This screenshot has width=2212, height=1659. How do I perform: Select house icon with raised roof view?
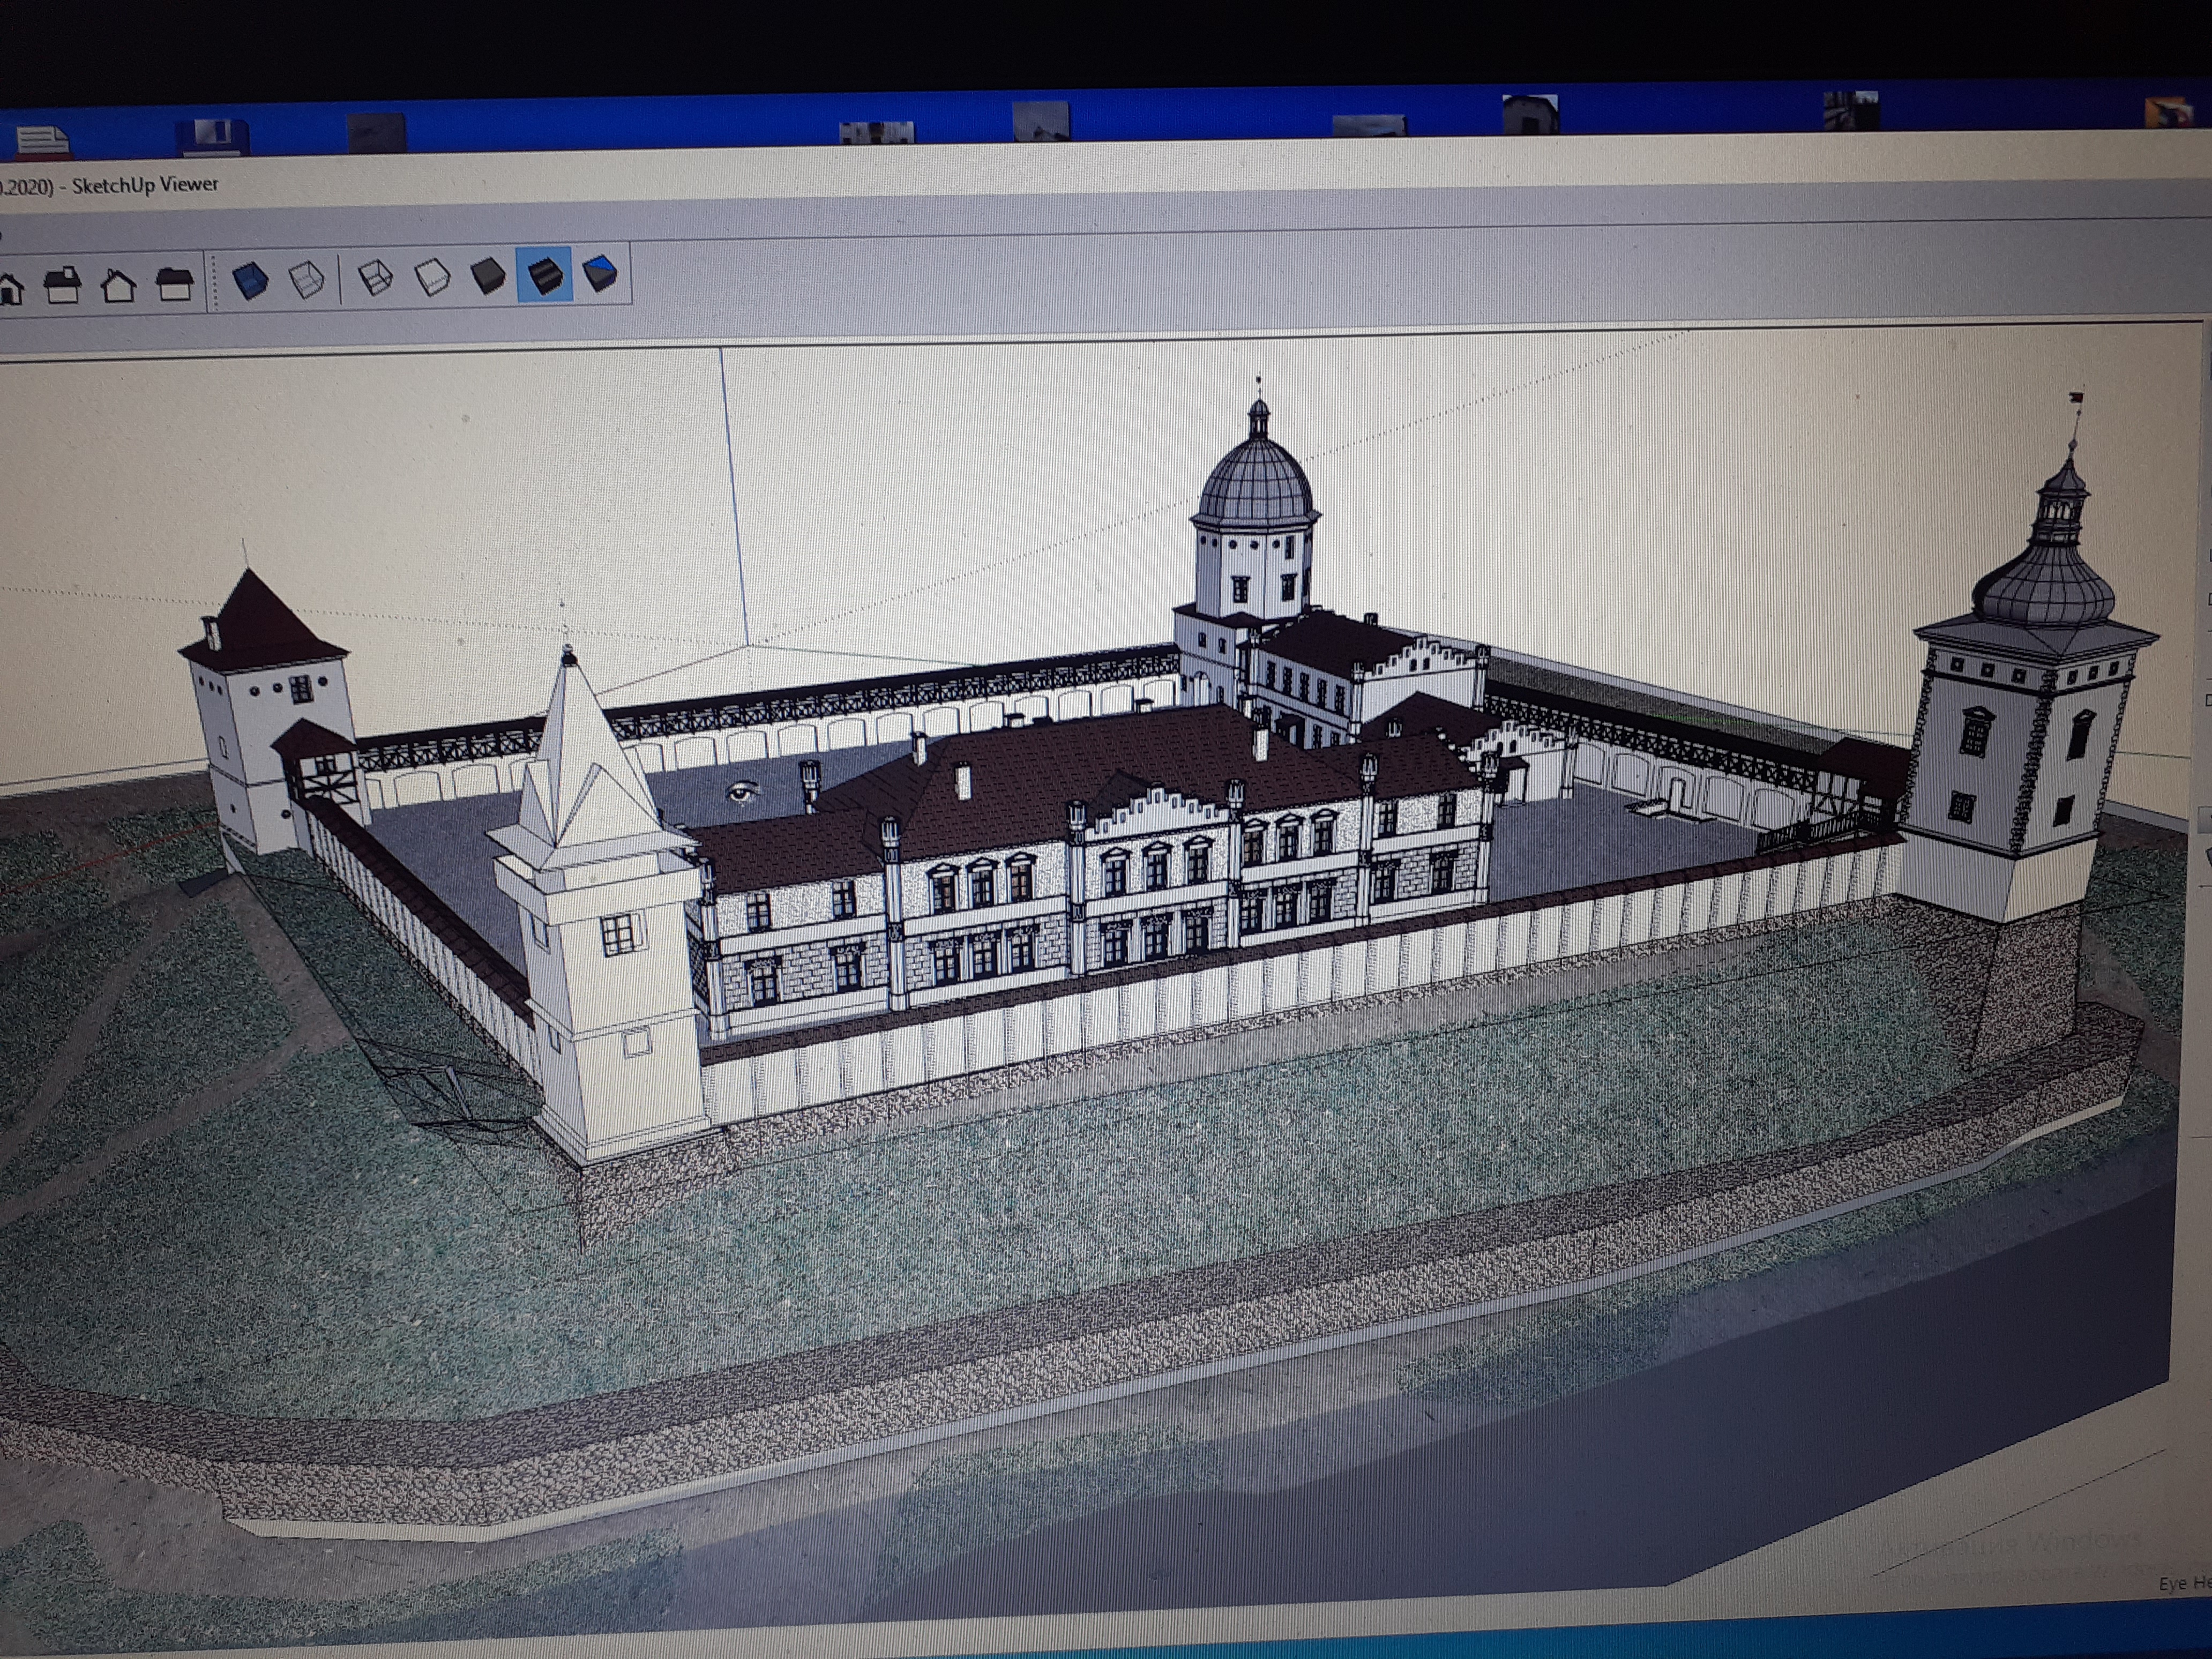(x=63, y=286)
